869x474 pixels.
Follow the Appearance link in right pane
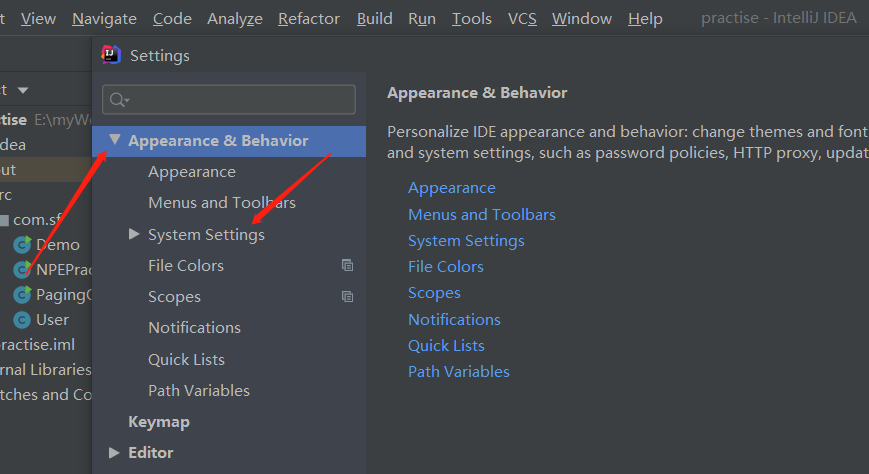coord(452,188)
